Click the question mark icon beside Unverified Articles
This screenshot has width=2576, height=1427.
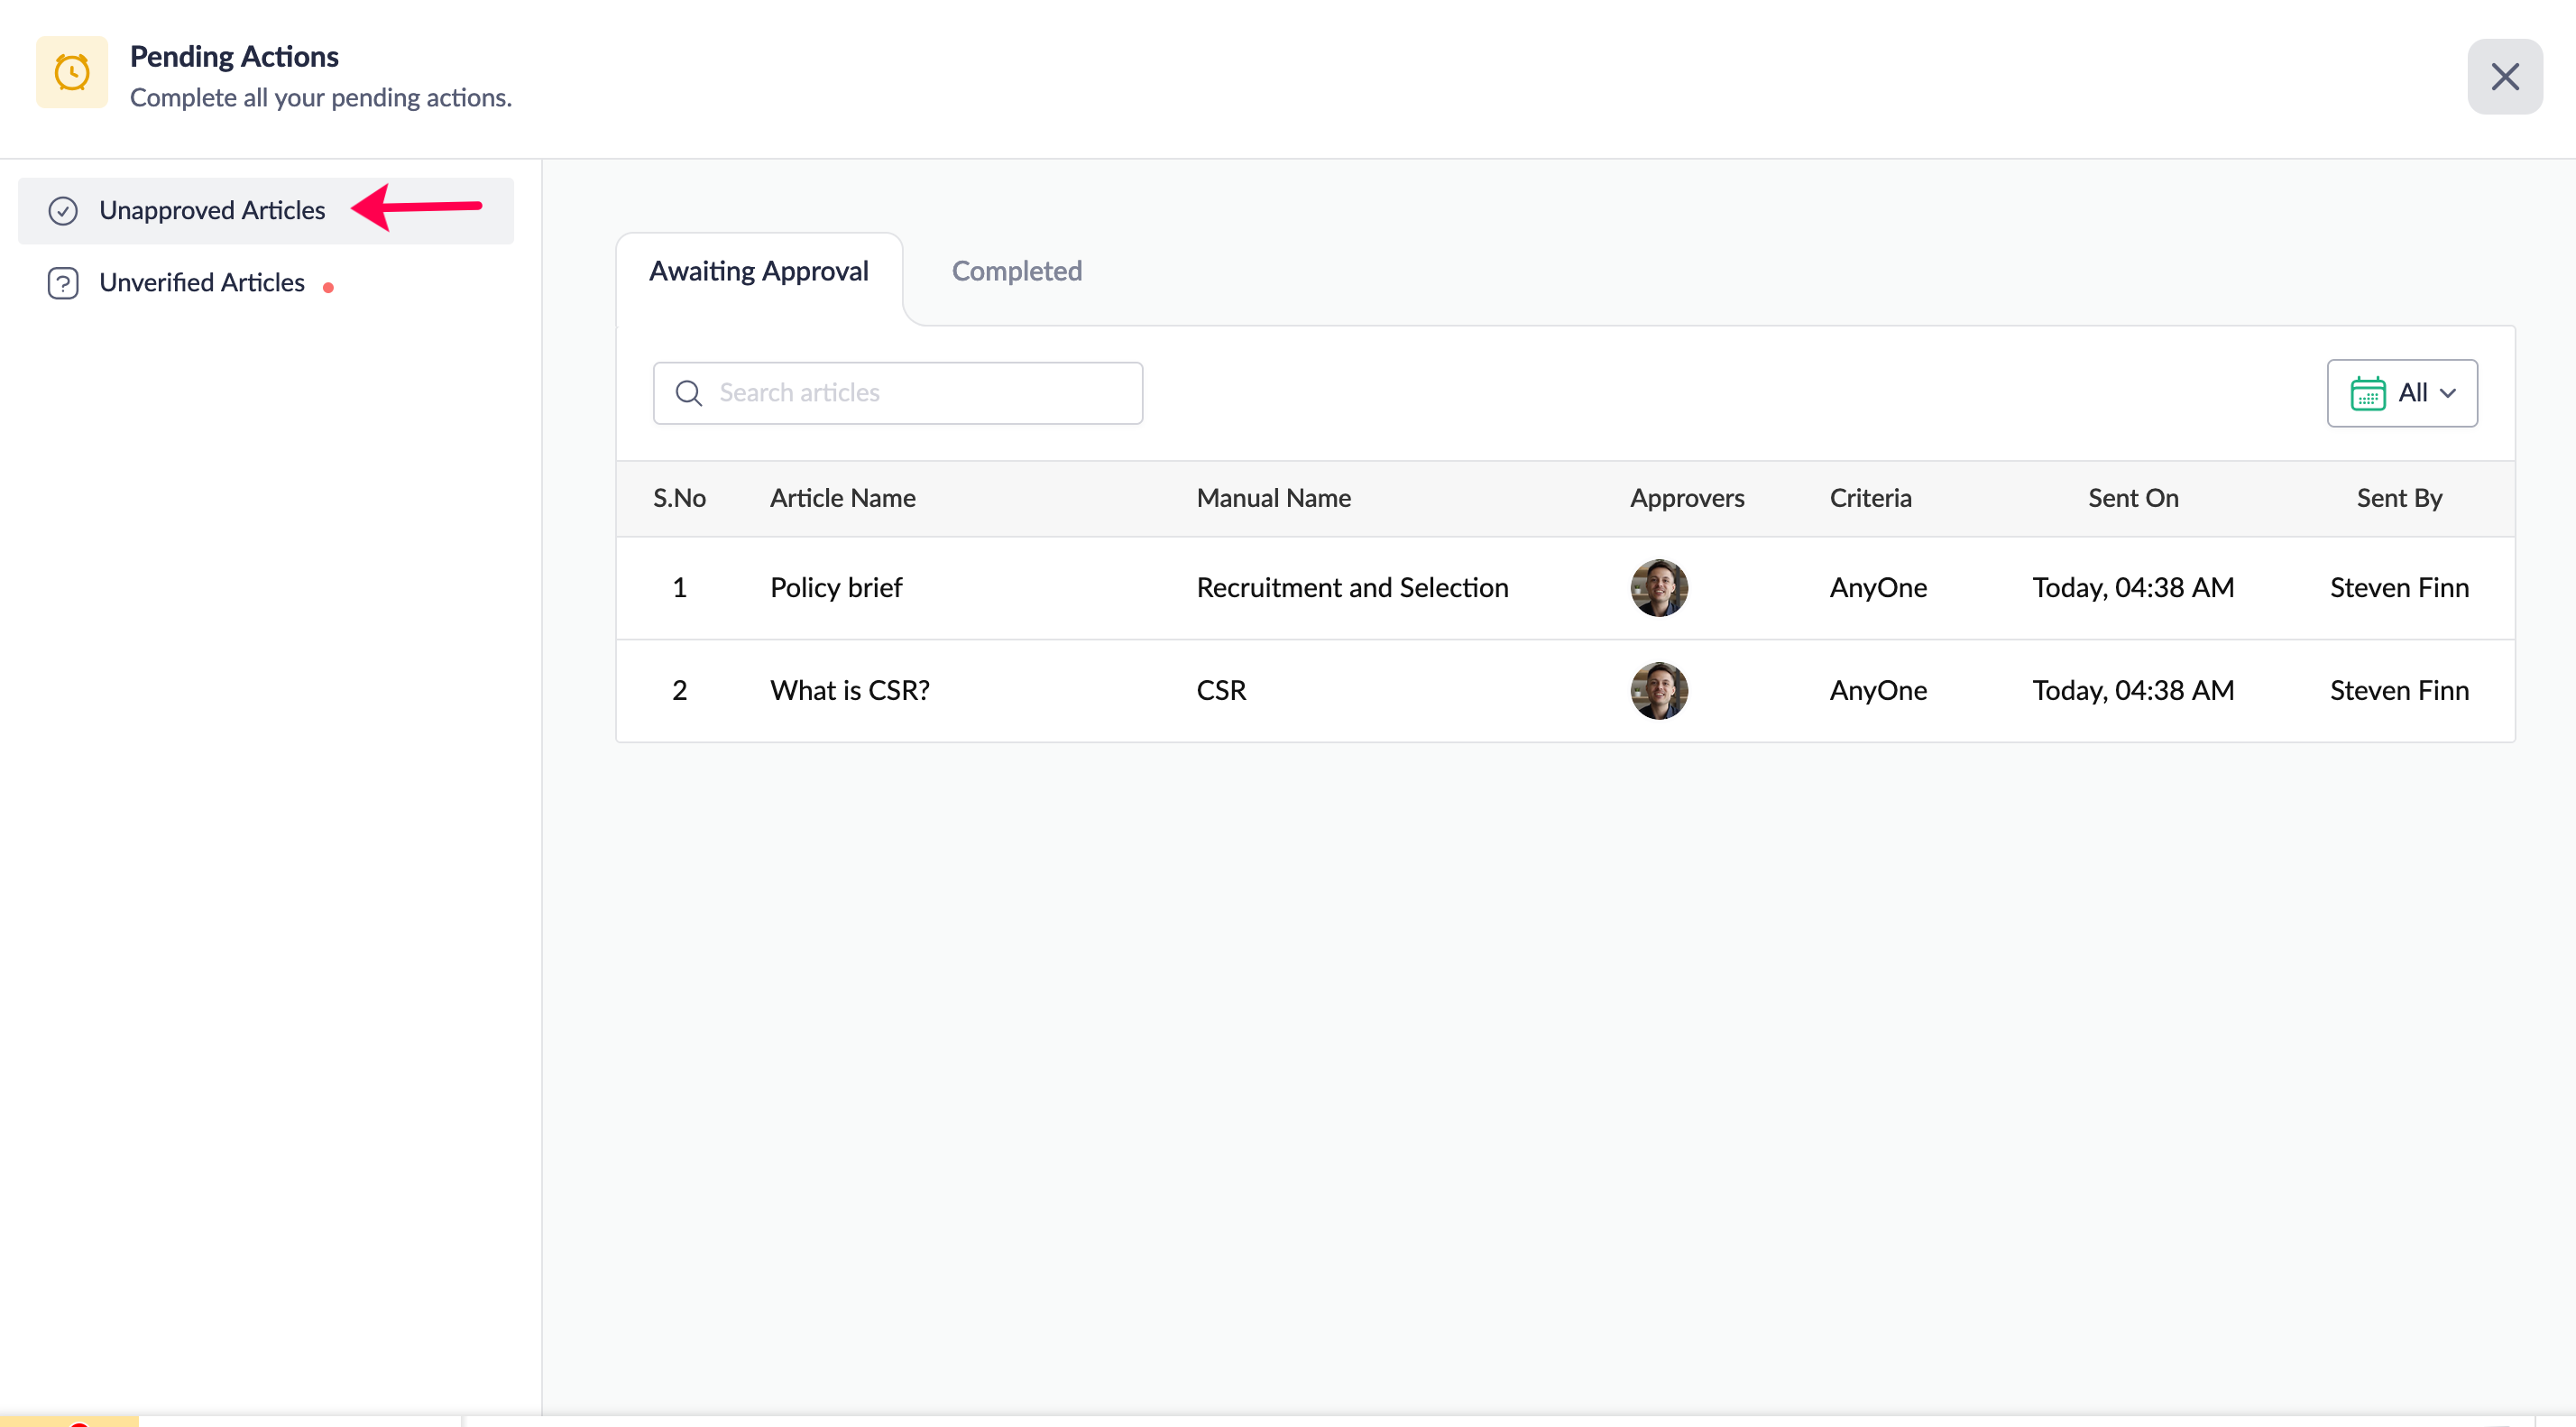pos(63,283)
